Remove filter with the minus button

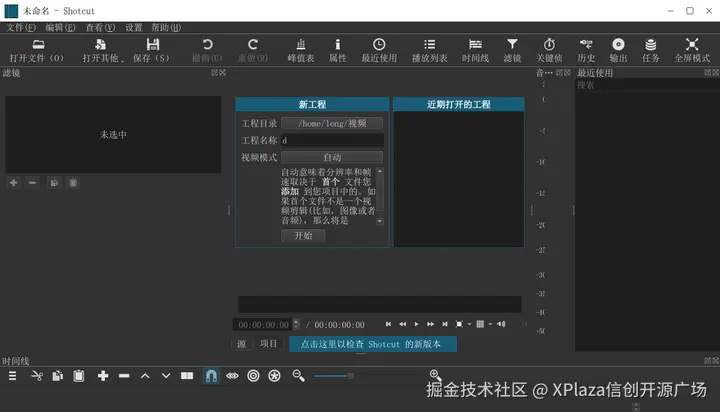point(32,183)
